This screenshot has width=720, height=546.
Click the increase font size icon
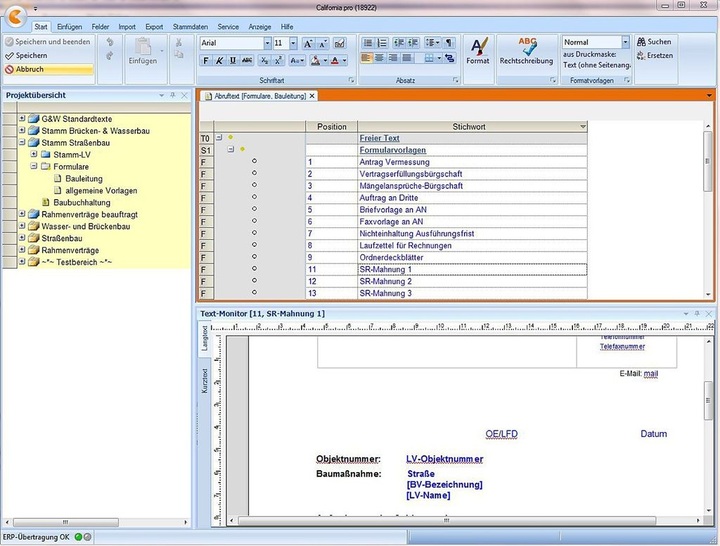308,44
